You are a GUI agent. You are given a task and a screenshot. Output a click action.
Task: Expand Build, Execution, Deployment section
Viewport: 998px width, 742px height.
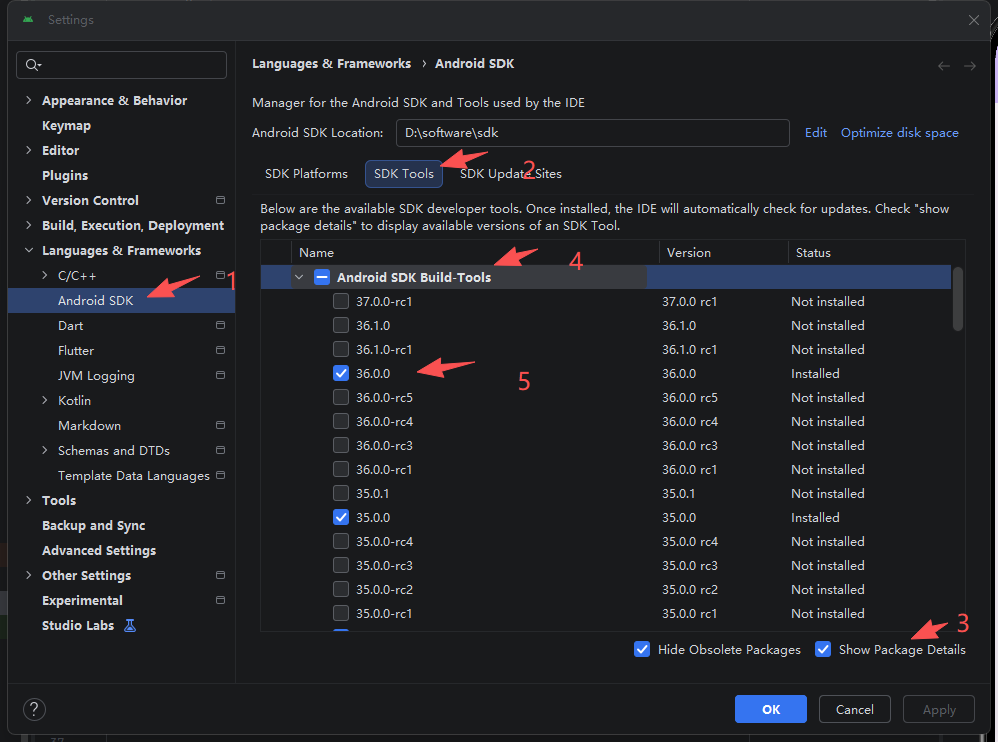point(29,225)
